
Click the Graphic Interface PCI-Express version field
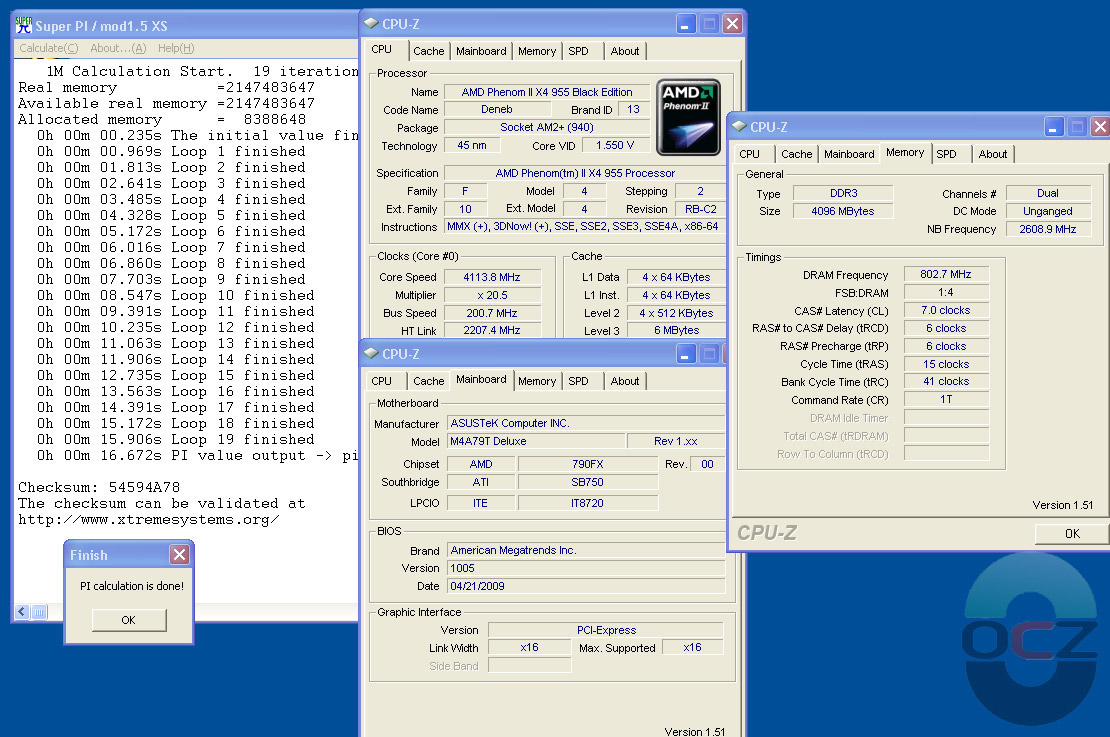[x=606, y=630]
